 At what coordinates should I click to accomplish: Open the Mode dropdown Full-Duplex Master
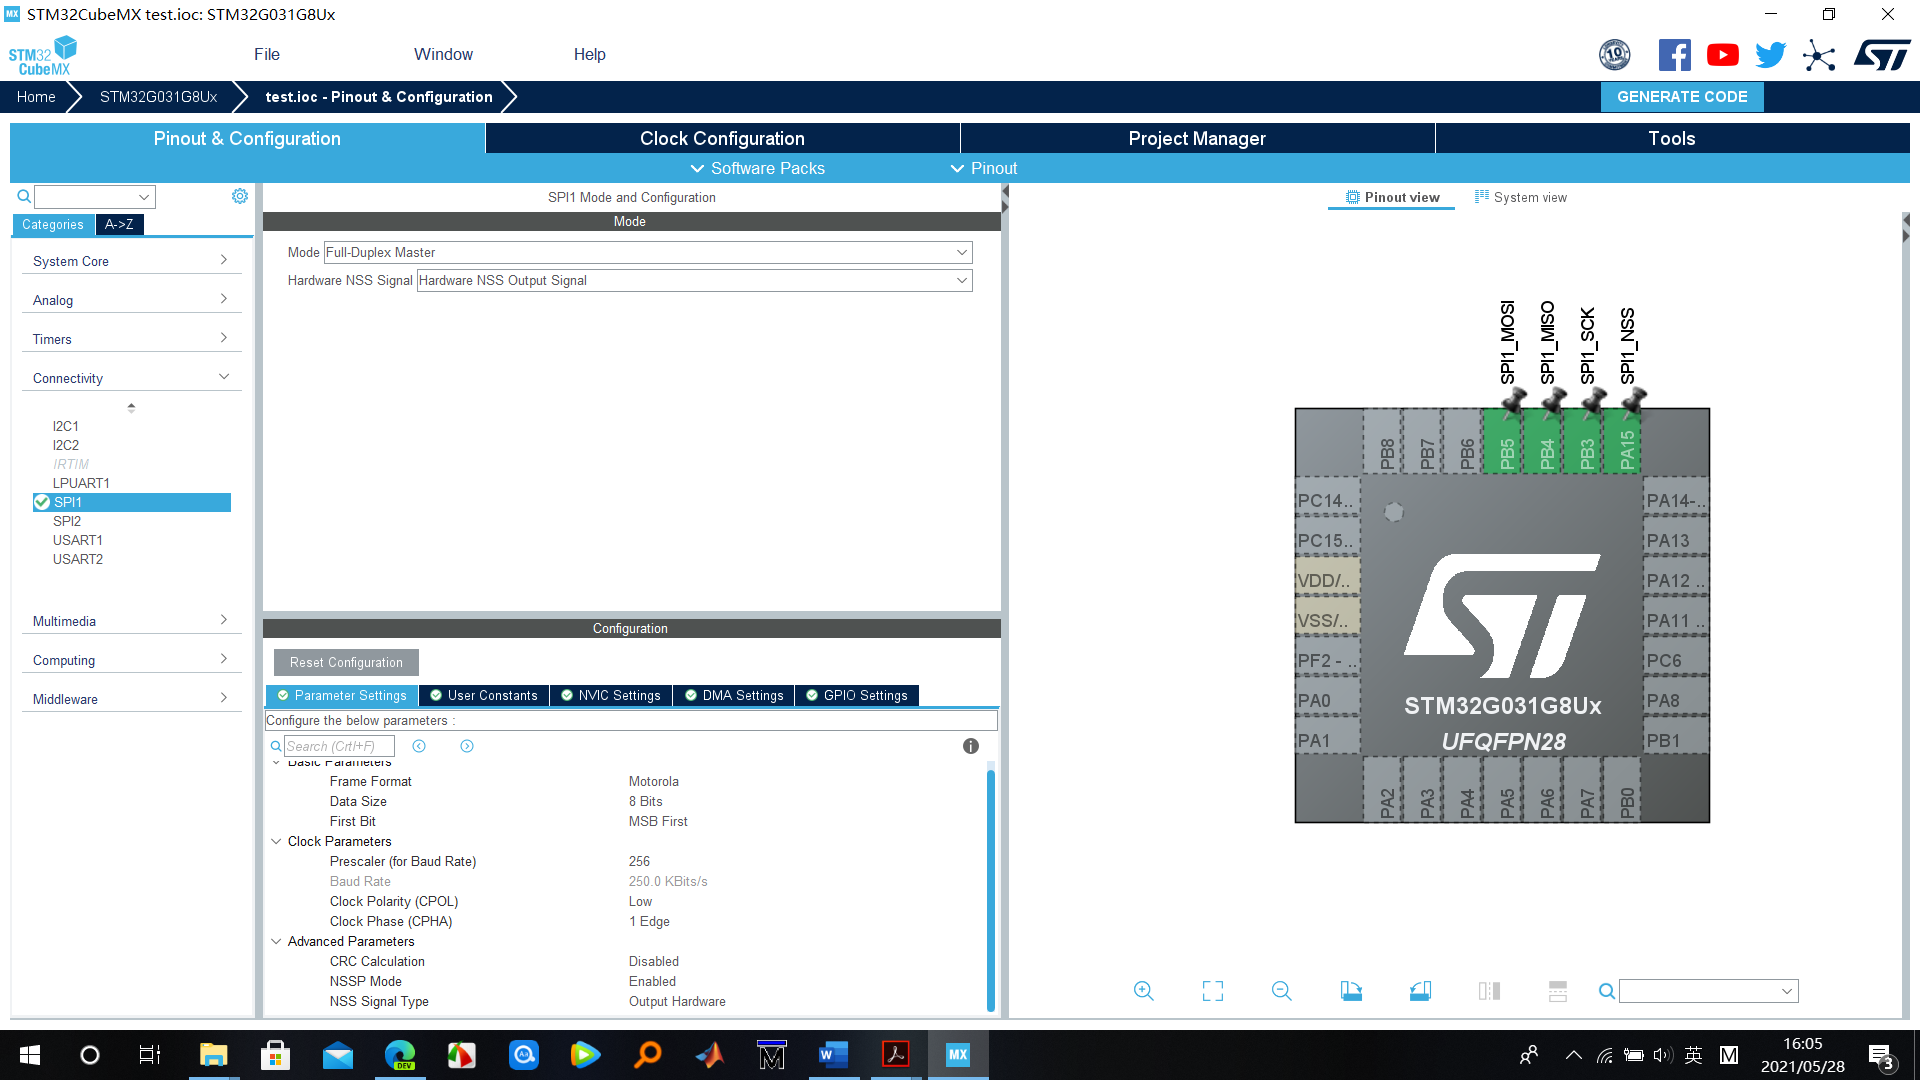(x=648, y=253)
